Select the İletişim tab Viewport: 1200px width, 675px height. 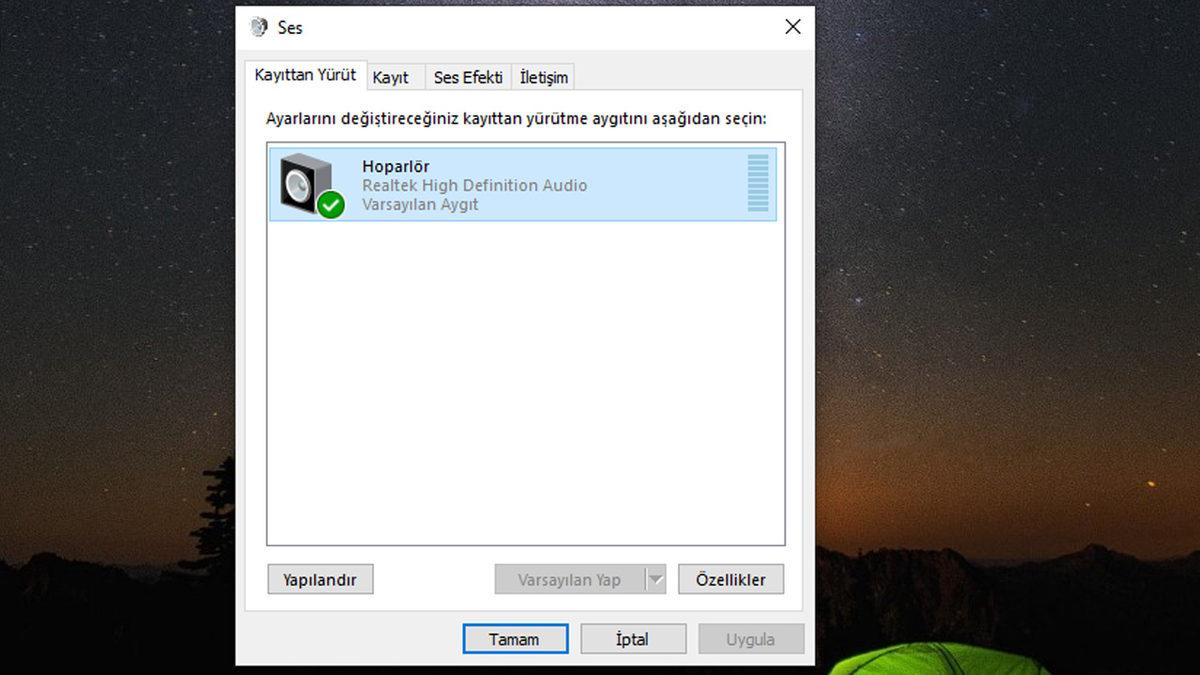click(543, 75)
